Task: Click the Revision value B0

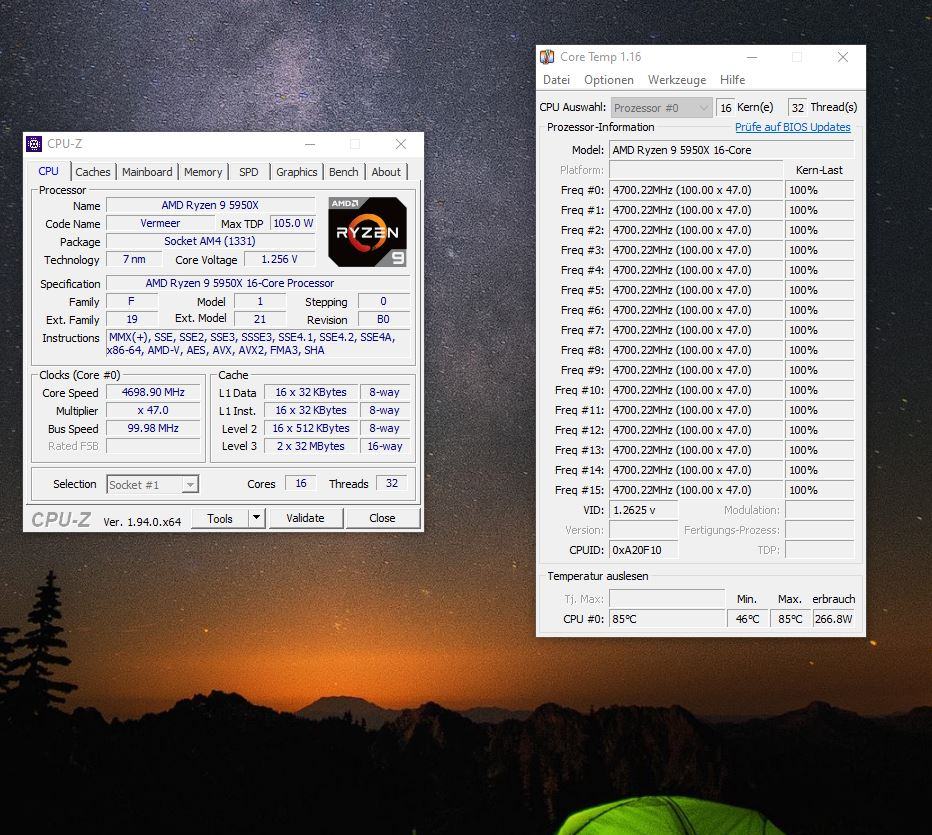Action: pyautogui.click(x=383, y=319)
